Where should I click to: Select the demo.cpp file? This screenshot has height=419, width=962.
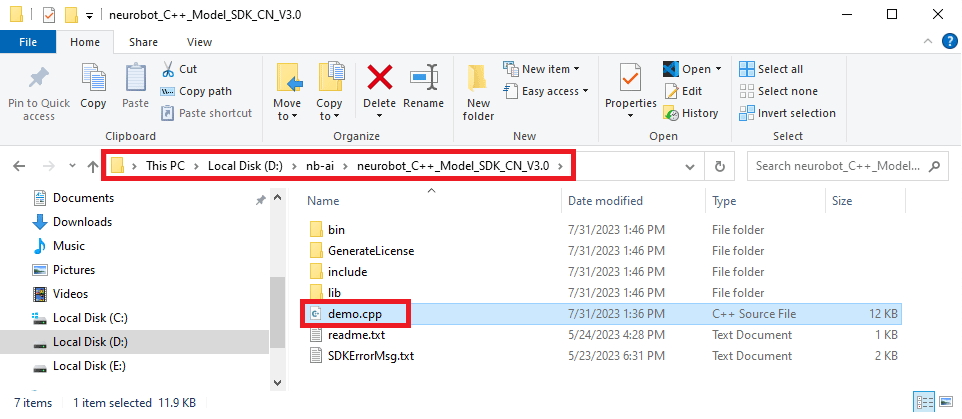[603, 313]
